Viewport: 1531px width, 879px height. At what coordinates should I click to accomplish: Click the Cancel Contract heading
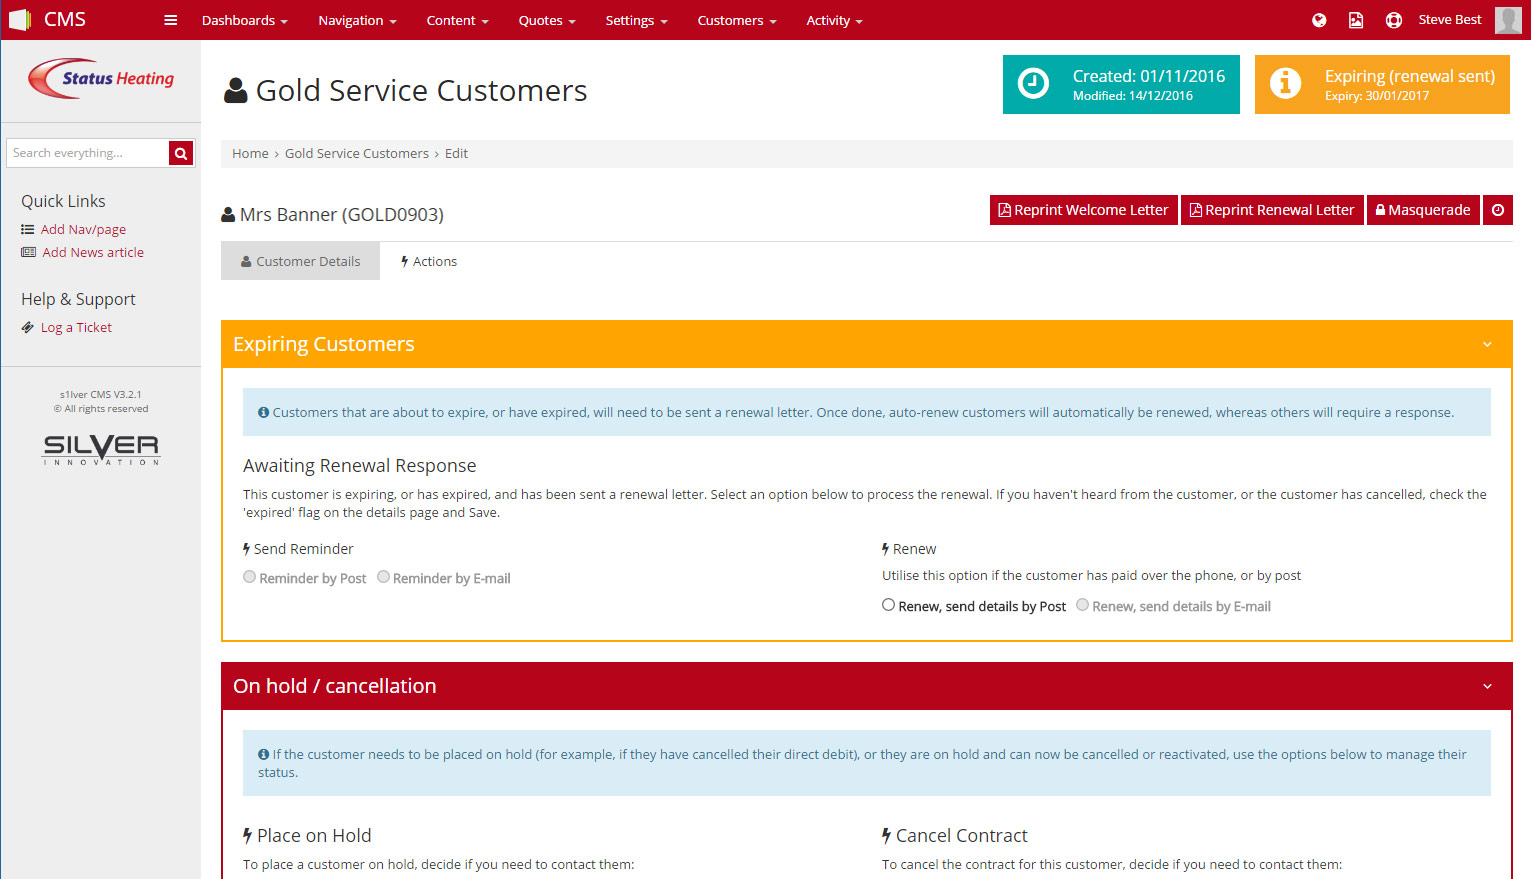tap(962, 836)
